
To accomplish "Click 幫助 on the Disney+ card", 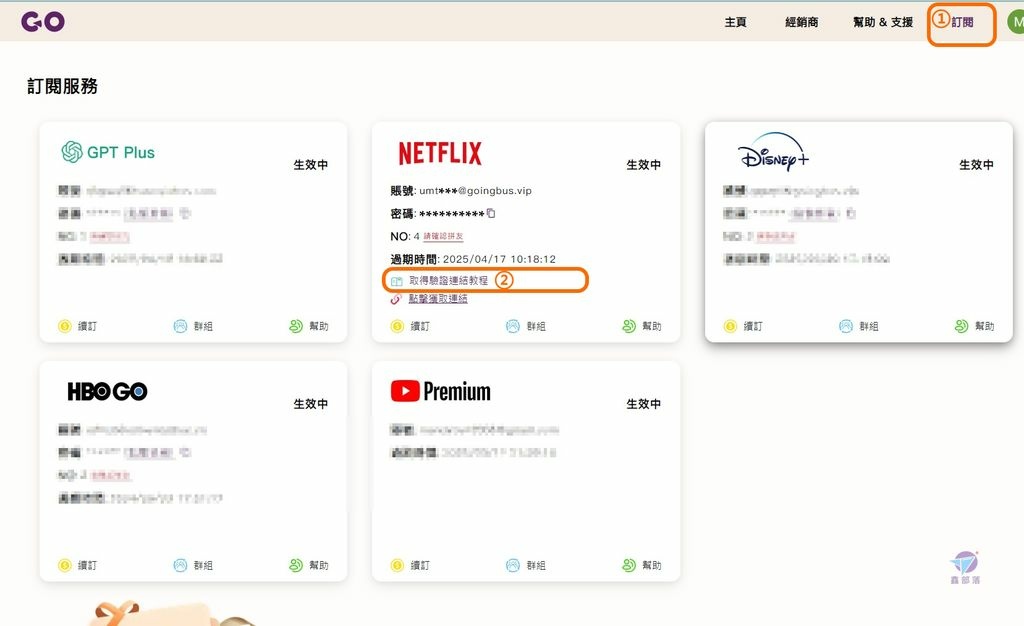I will click(974, 326).
